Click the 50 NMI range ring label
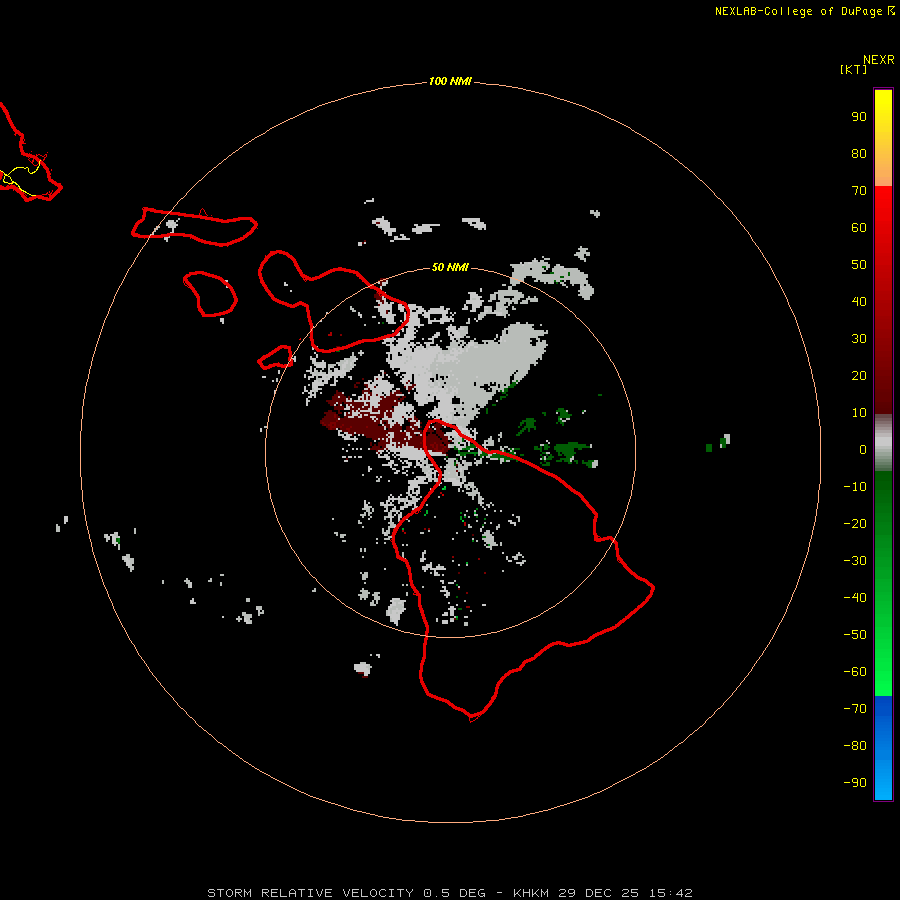This screenshot has width=900, height=900. pos(450,267)
